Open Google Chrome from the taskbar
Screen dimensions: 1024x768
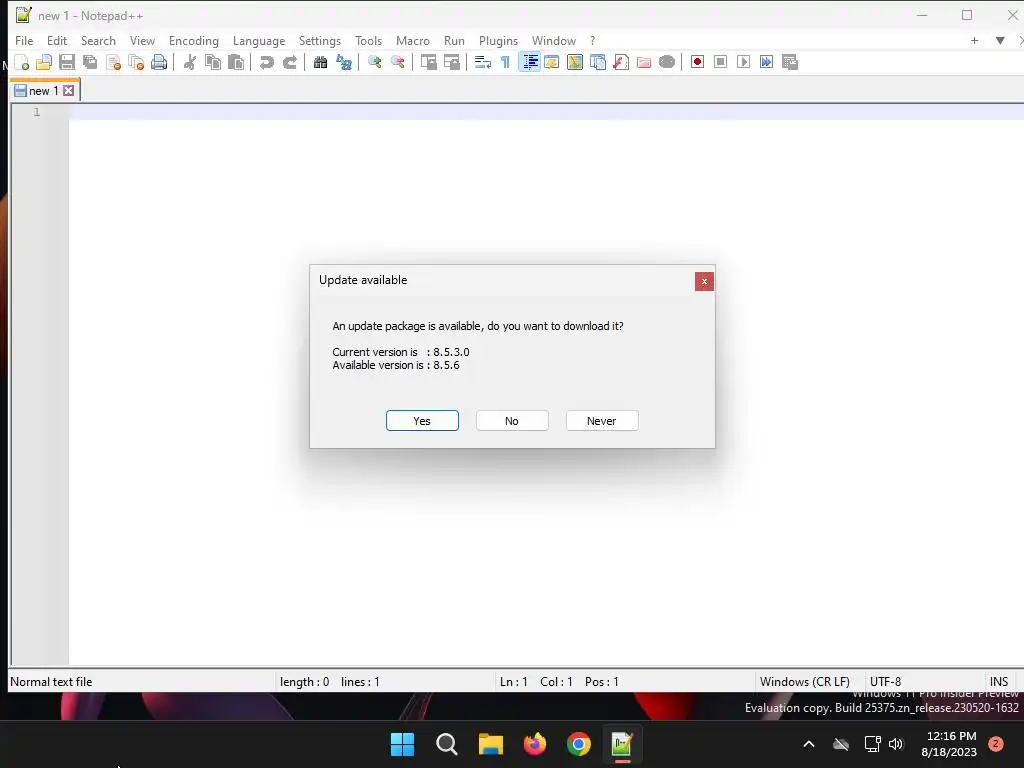(579, 744)
